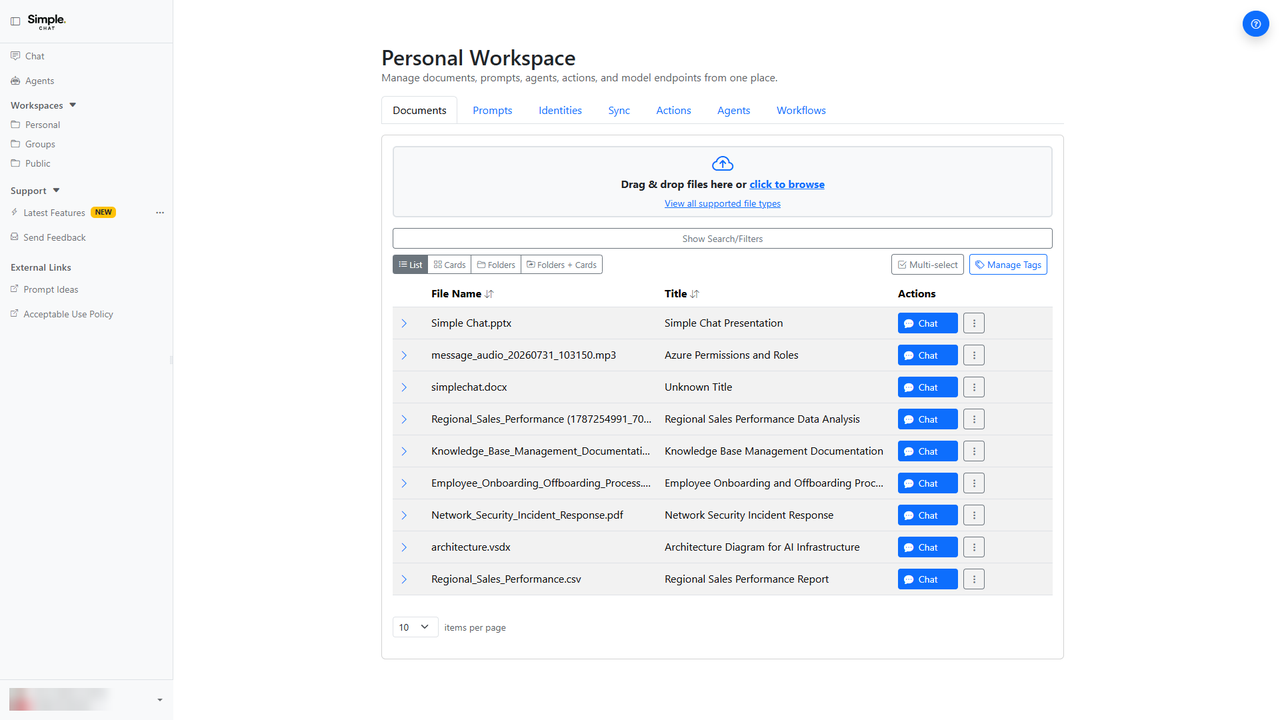Click Show Search/Filters button
Image resolution: width=1280 pixels, height=720 pixels.
[722, 239]
